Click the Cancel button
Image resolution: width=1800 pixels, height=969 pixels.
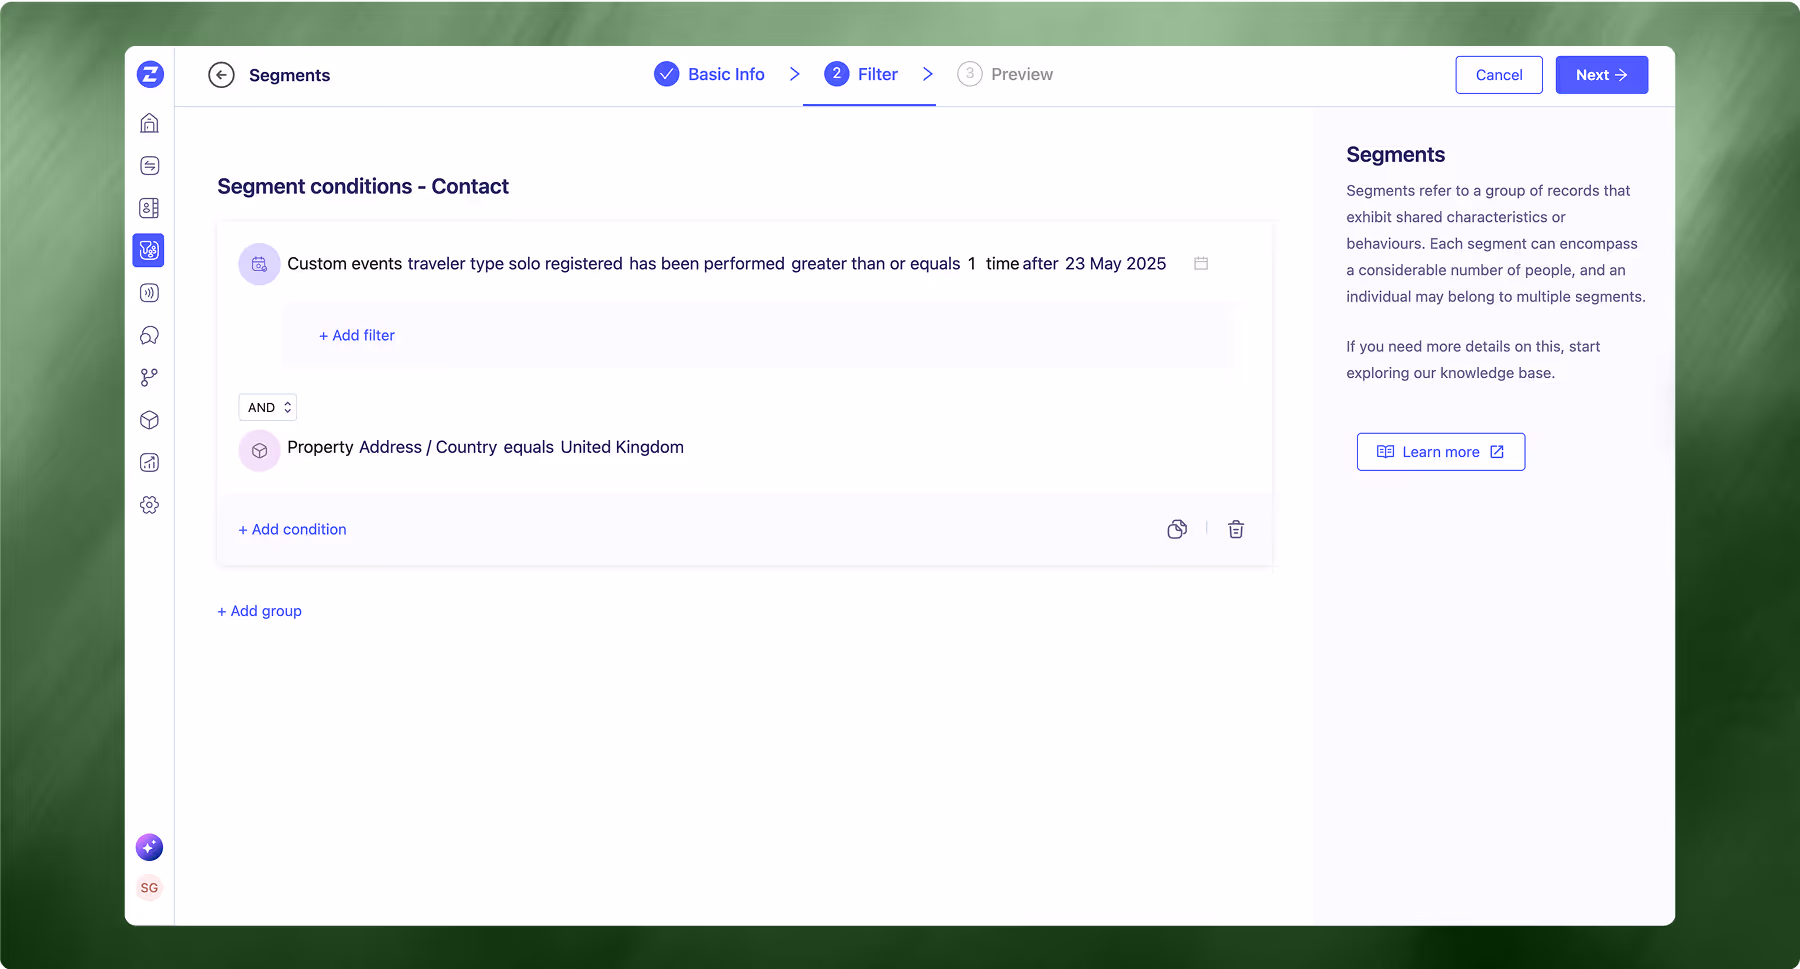point(1499,75)
